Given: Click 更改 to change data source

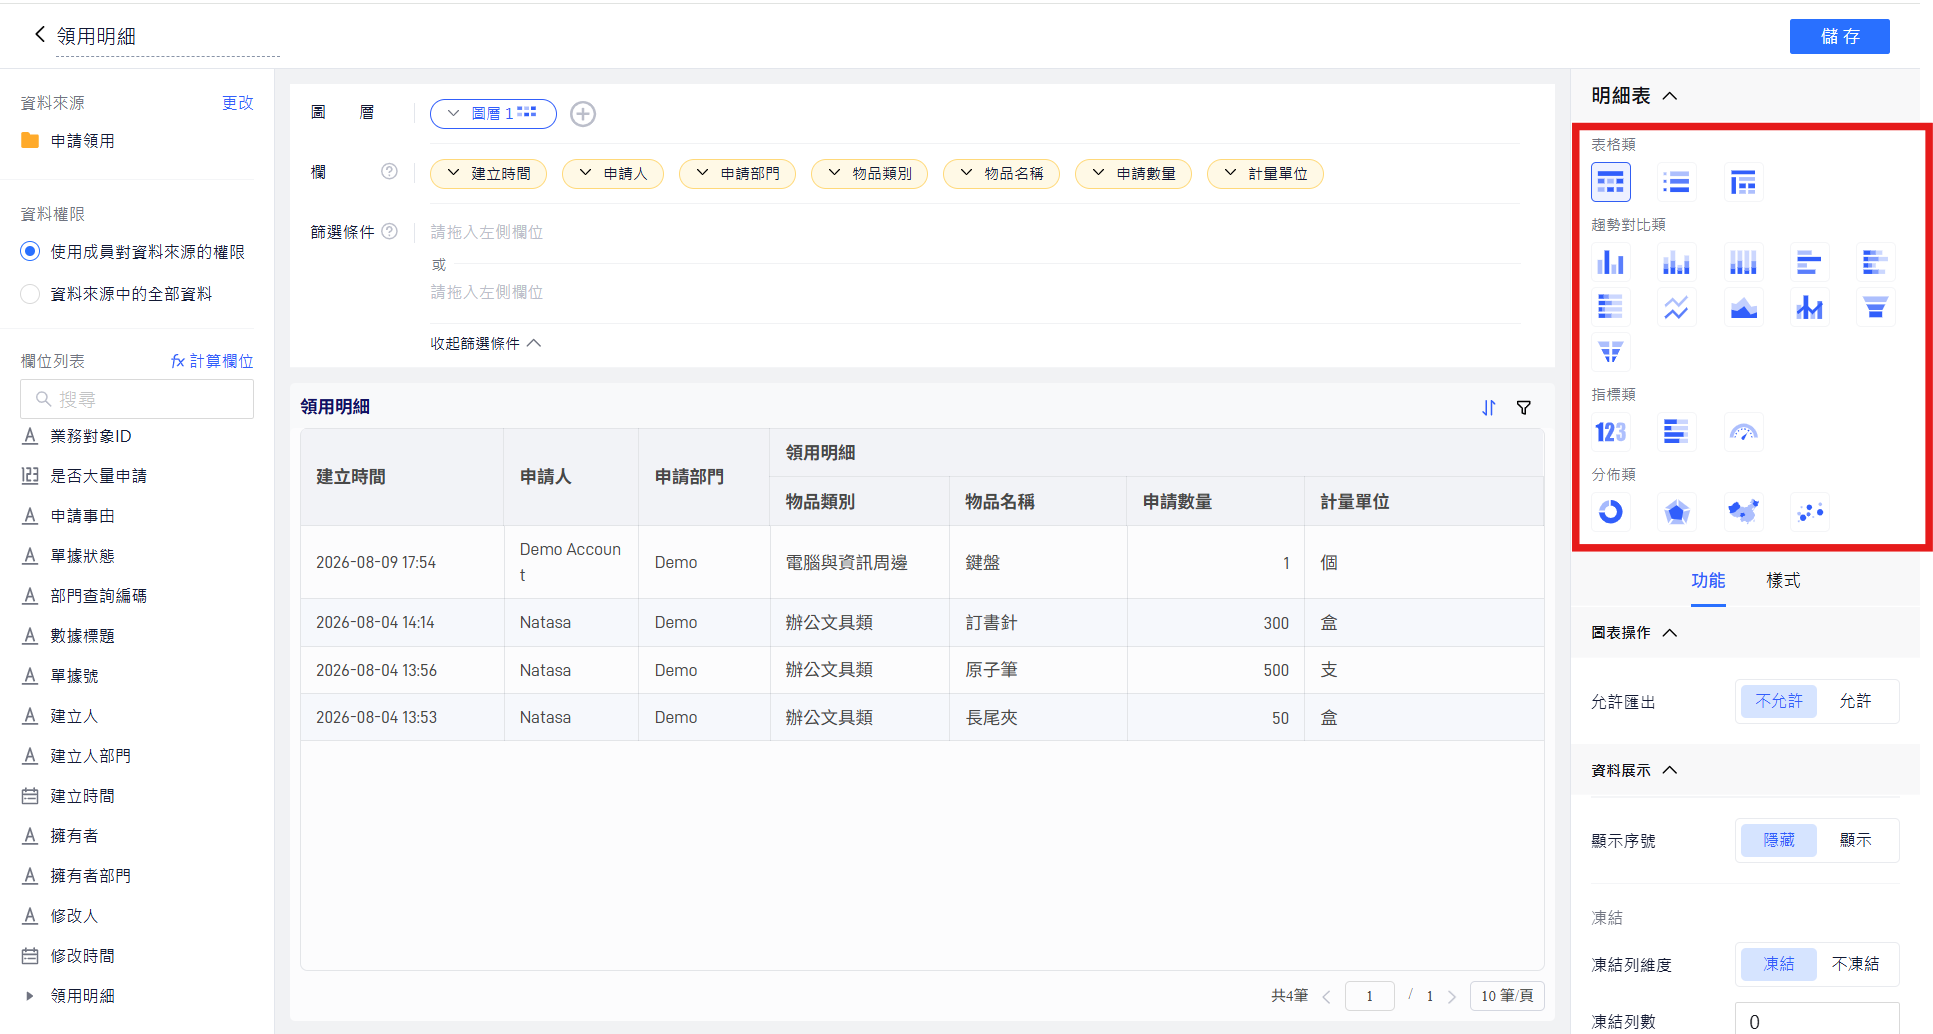Looking at the screenshot, I should [x=238, y=103].
